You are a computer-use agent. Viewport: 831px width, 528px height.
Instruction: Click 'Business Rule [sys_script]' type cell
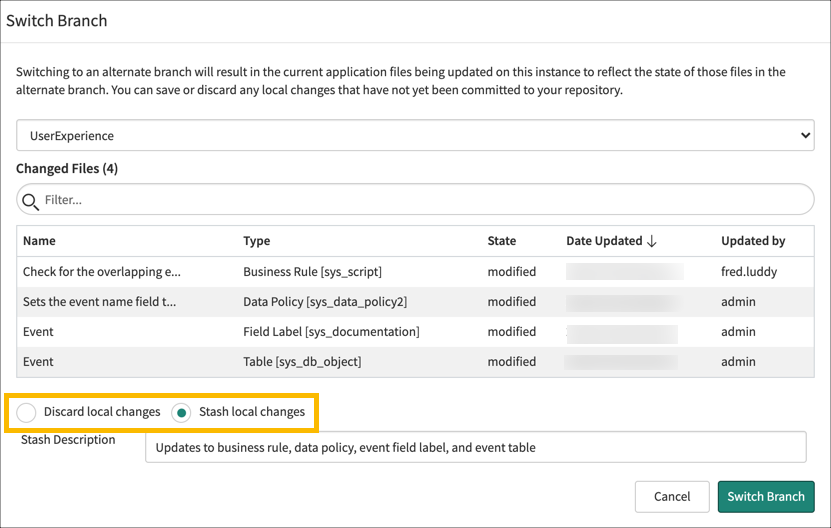(312, 272)
